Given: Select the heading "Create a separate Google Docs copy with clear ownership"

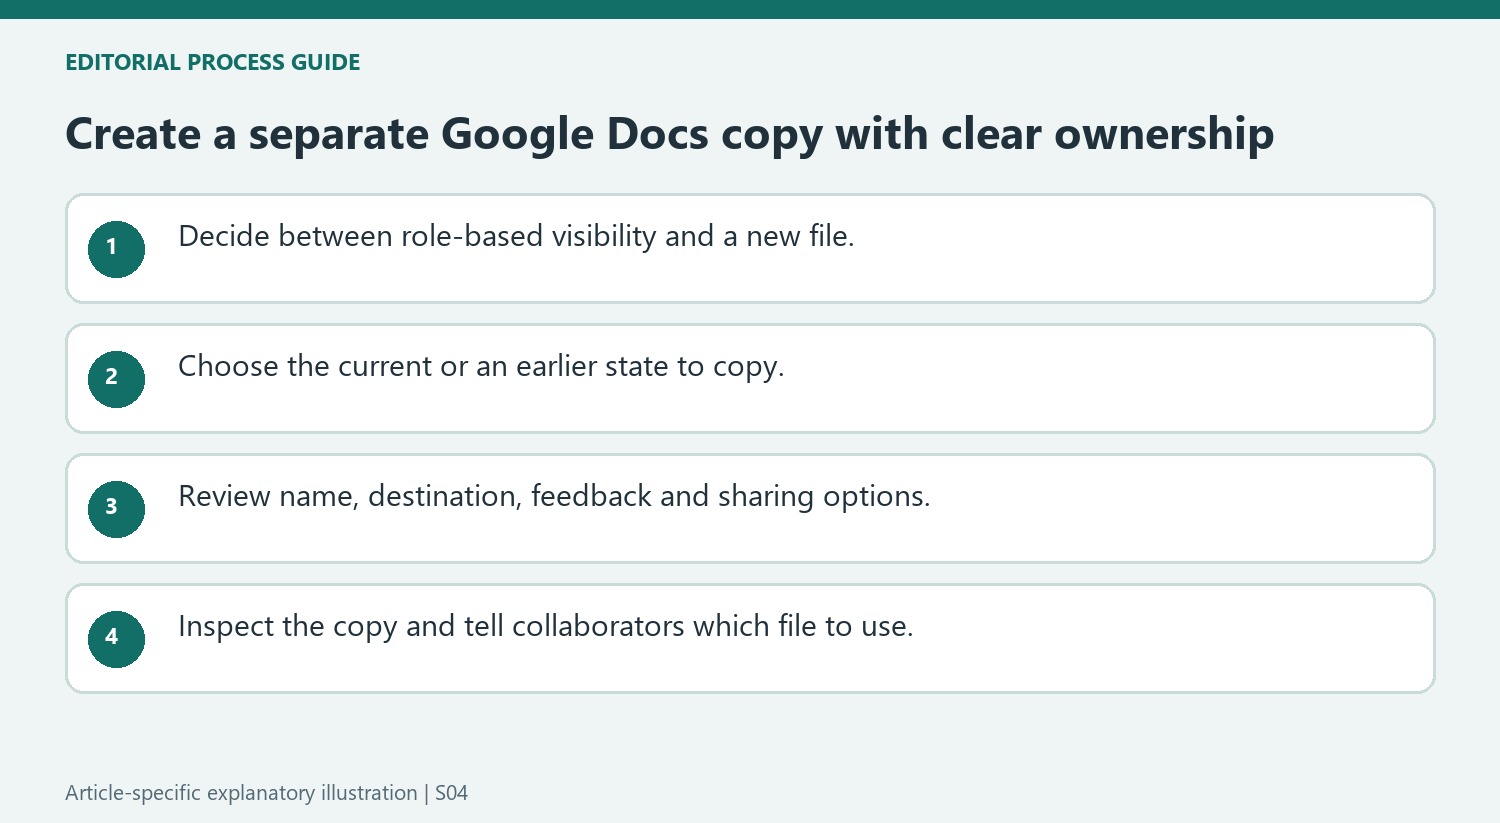Looking at the screenshot, I should coord(670,134).
